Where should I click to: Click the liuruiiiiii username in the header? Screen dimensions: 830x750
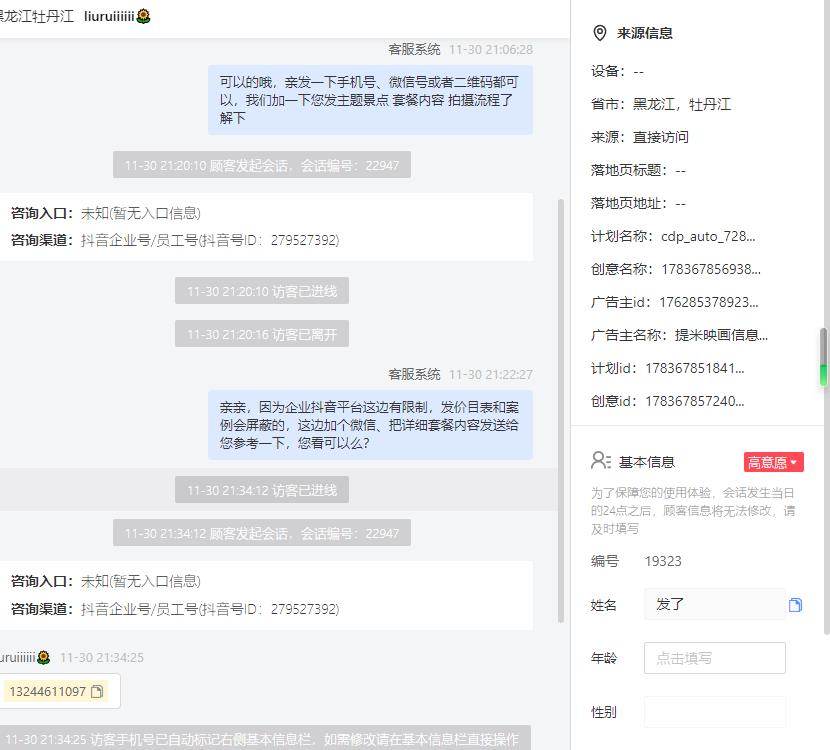point(109,16)
